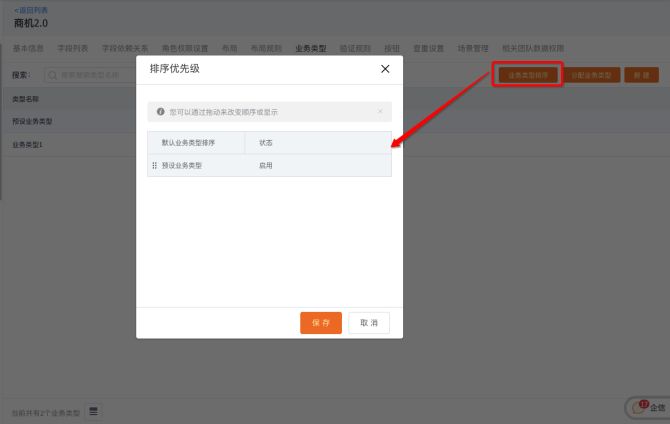Switch to the 基本信息 tab
This screenshot has height=424, width=670.
tap(28, 48)
